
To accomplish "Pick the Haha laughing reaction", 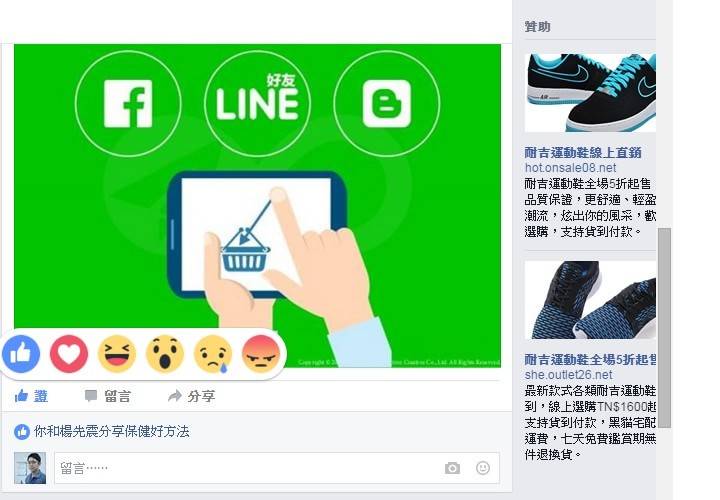I will click(117, 354).
